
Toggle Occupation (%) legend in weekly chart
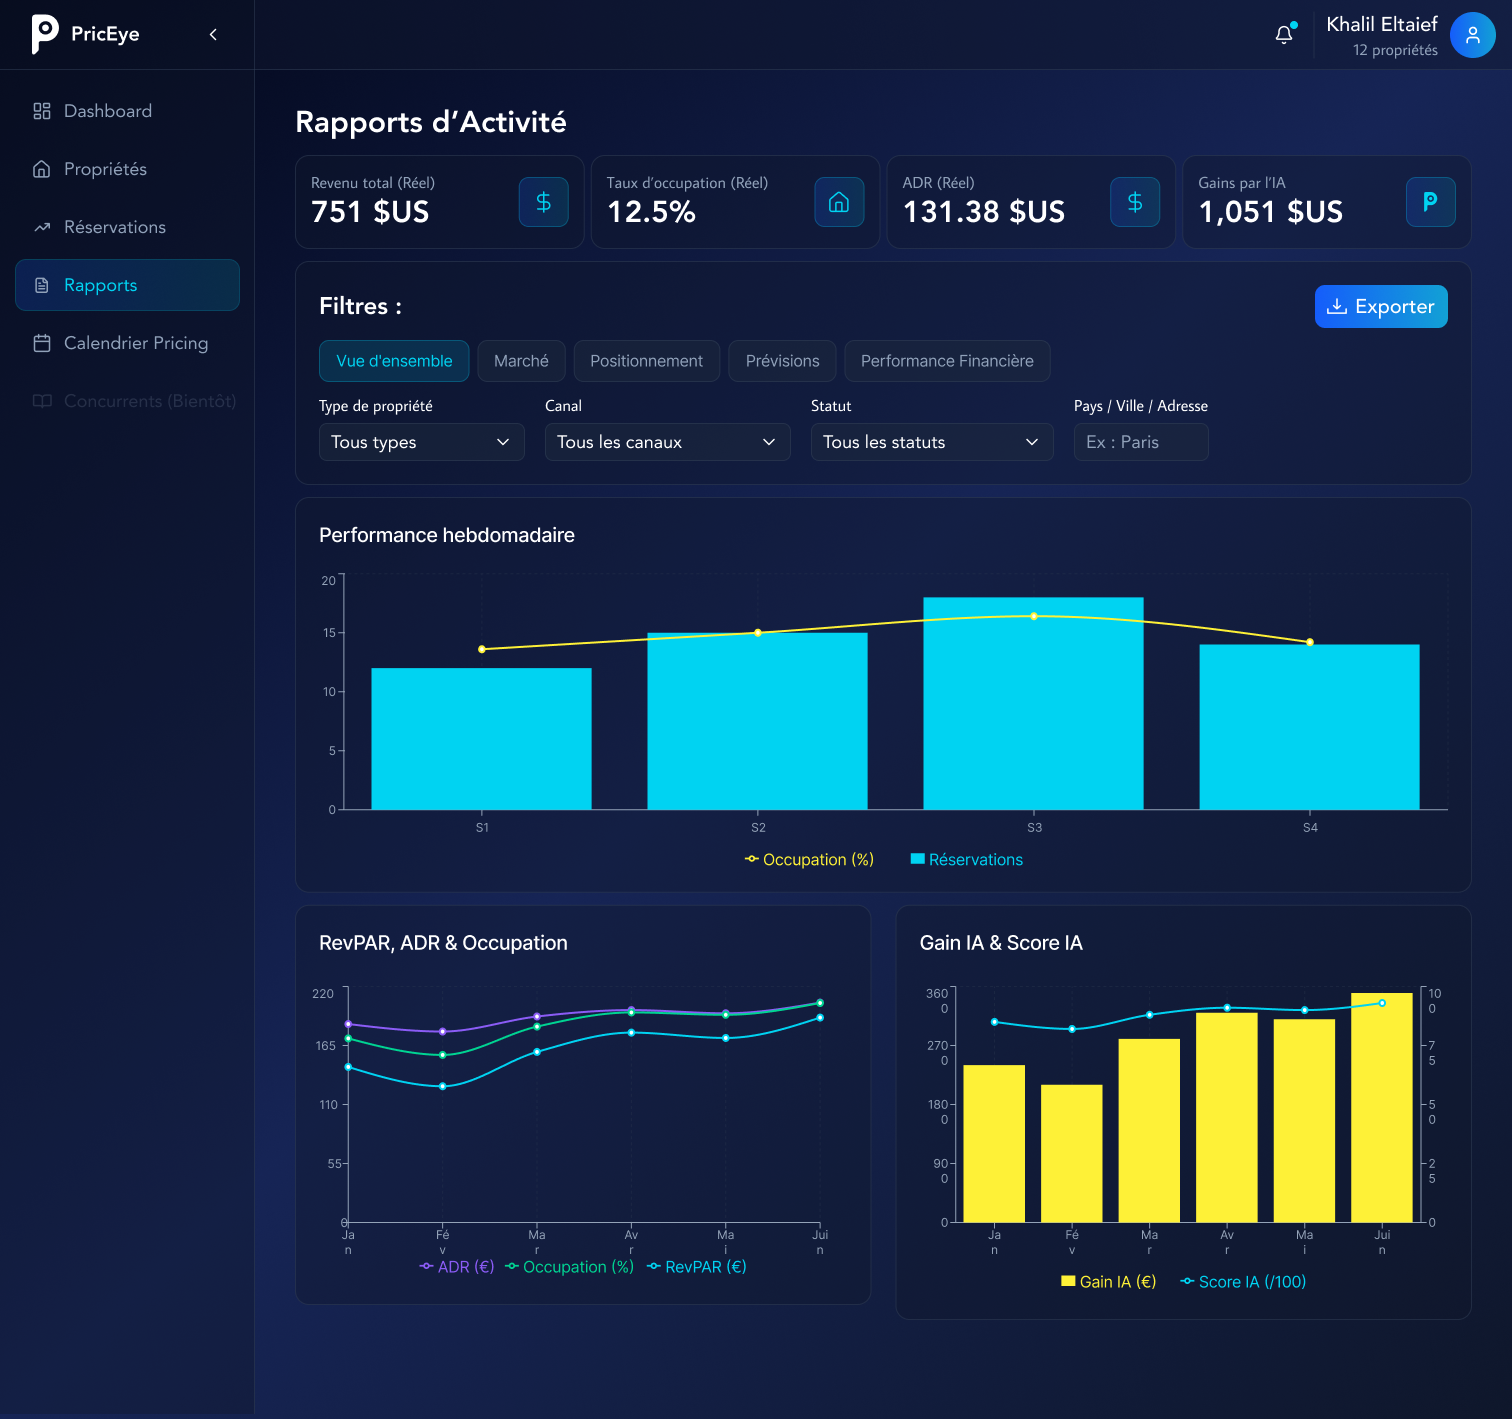(x=809, y=860)
